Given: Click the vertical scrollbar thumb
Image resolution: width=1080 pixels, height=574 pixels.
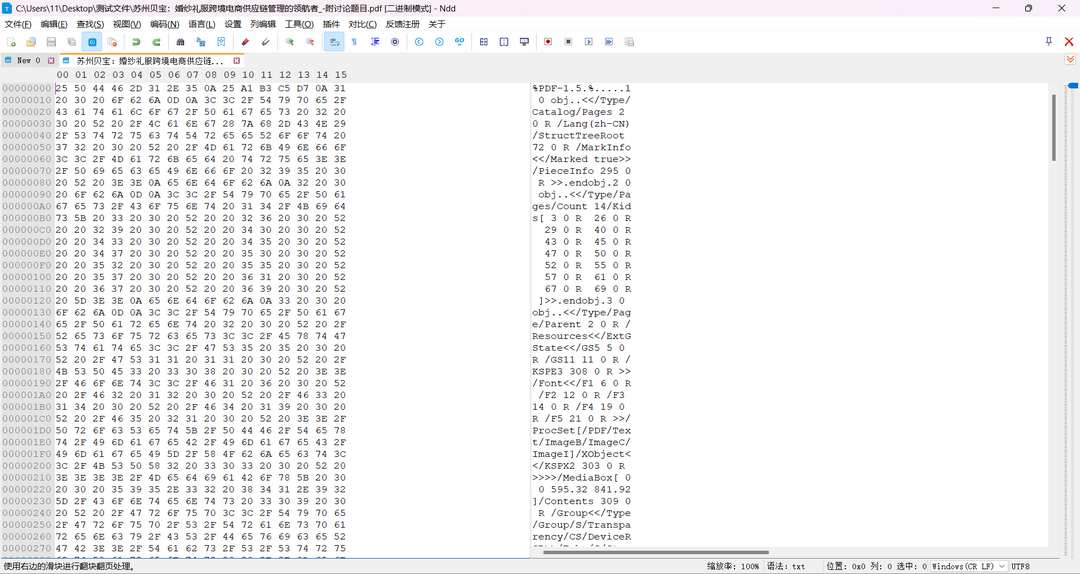Looking at the screenshot, I should [x=1053, y=127].
